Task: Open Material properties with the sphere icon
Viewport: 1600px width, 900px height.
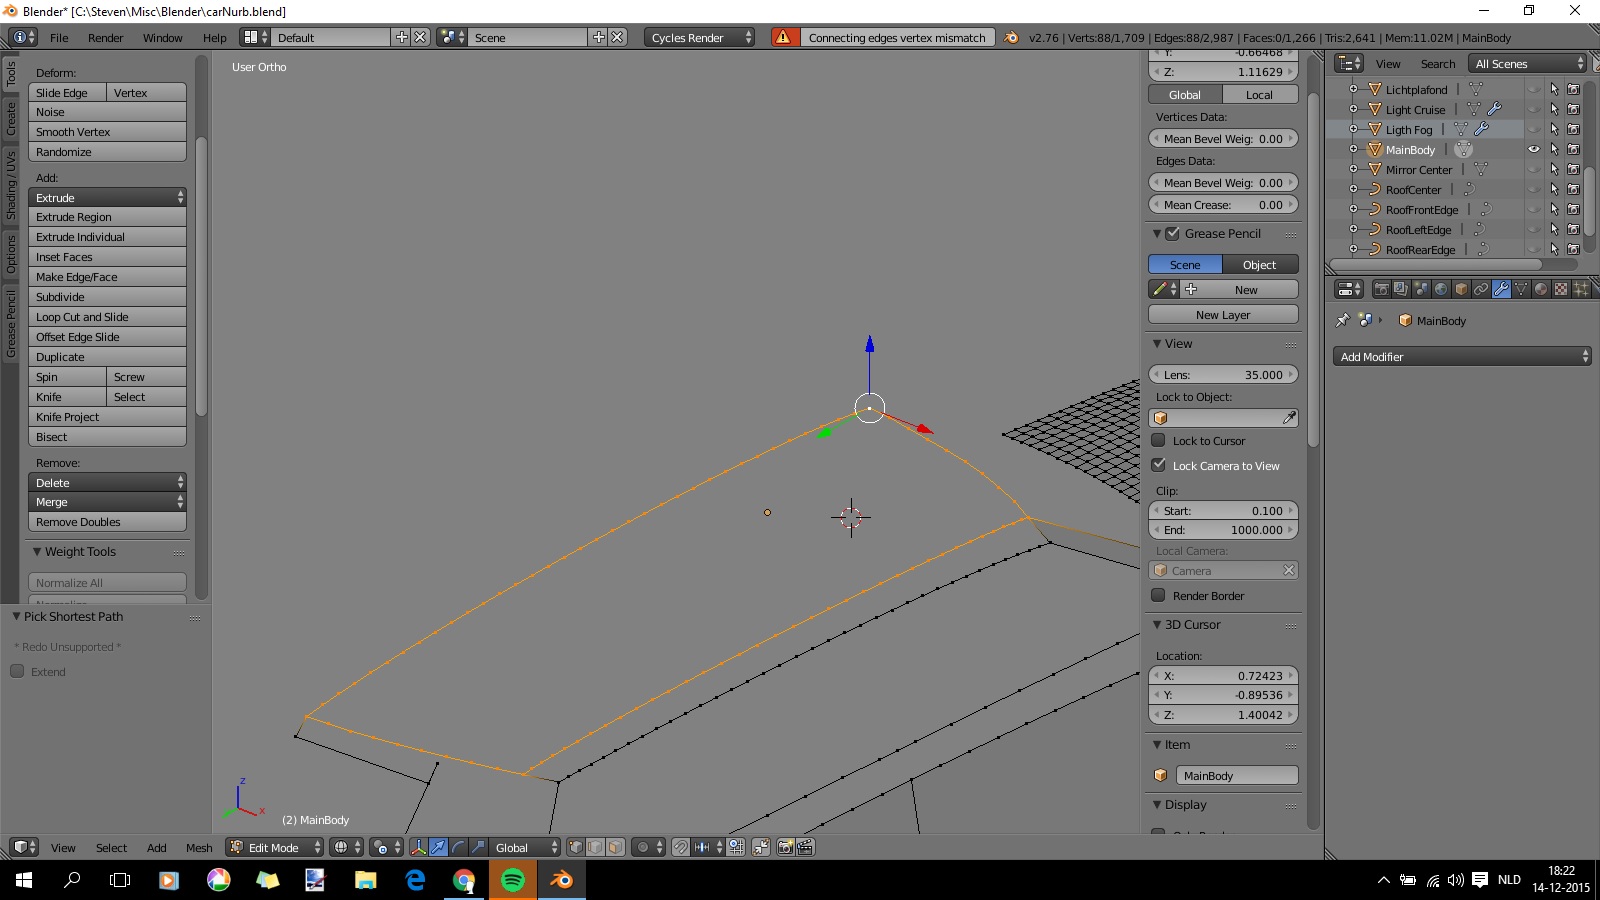Action: pyautogui.click(x=1541, y=289)
